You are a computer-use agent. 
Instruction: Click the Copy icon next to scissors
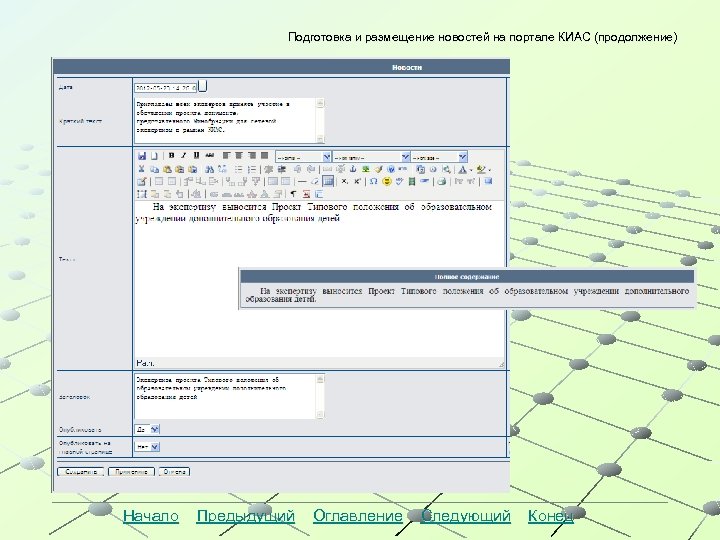pyautogui.click(x=154, y=169)
